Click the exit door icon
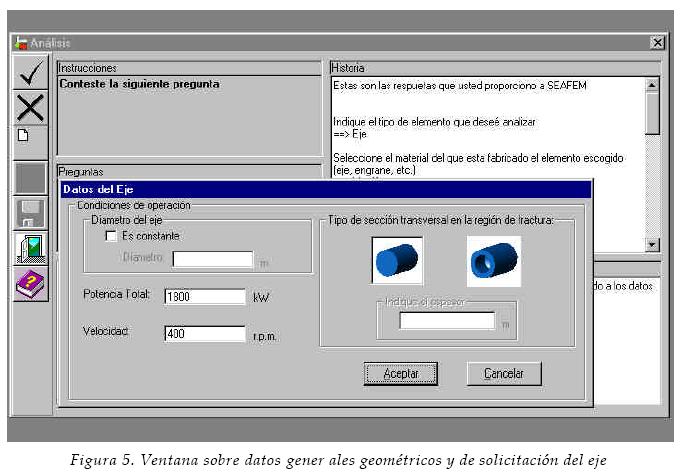Image resolution: width=681 pixels, height=476 pixels. click(x=30, y=249)
